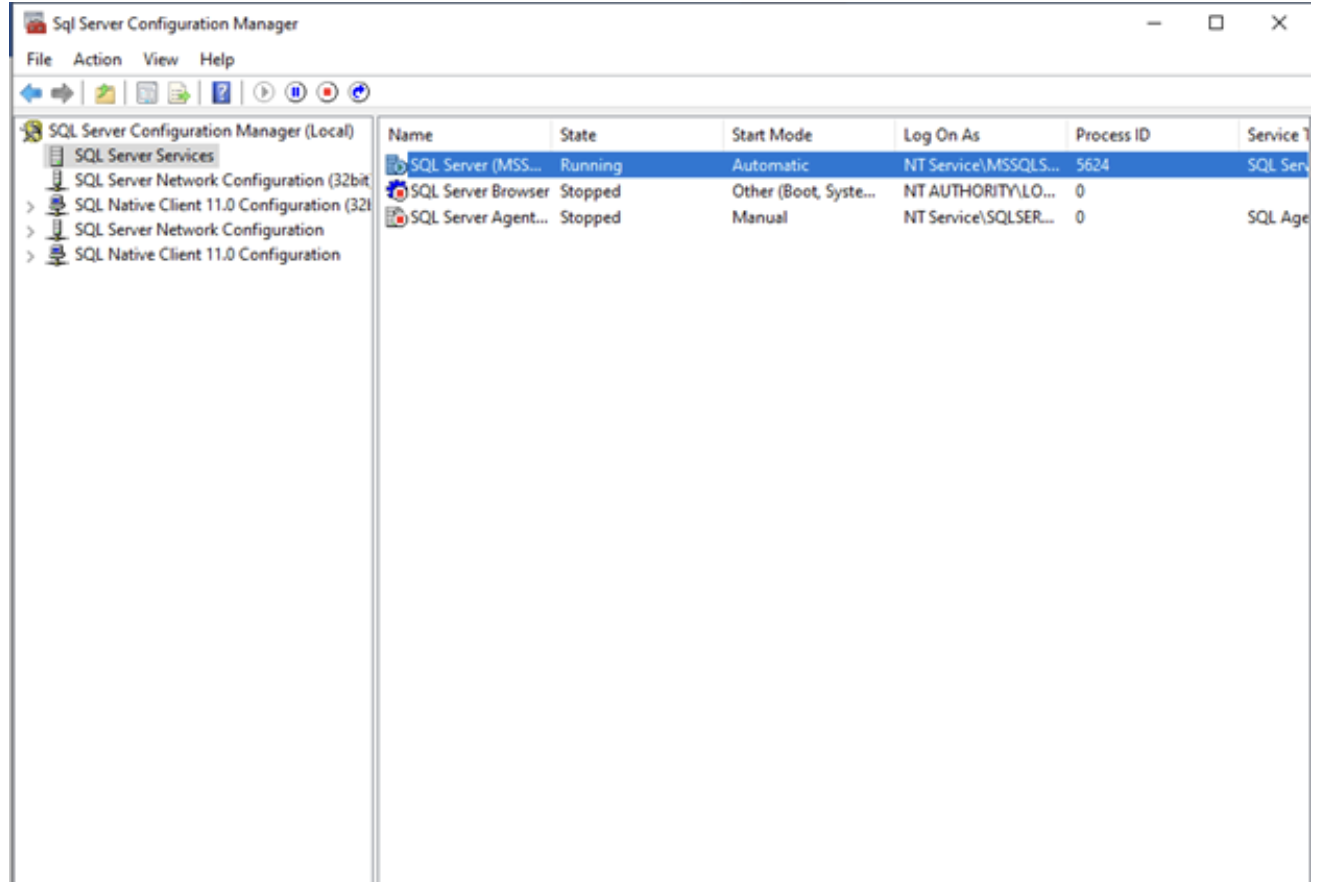
Task: Click the SQL Server Network Configuration (32bit) icon
Action: [57, 181]
